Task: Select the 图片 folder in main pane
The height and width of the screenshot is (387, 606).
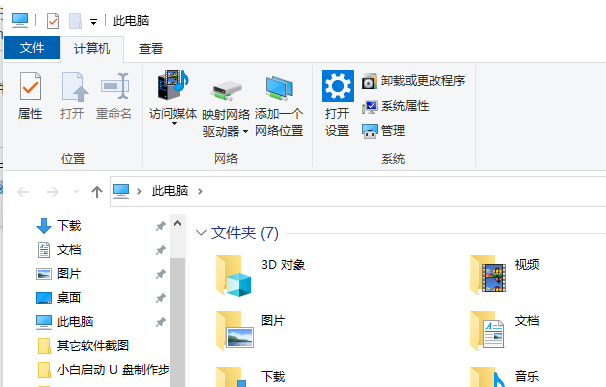Action: [250, 331]
